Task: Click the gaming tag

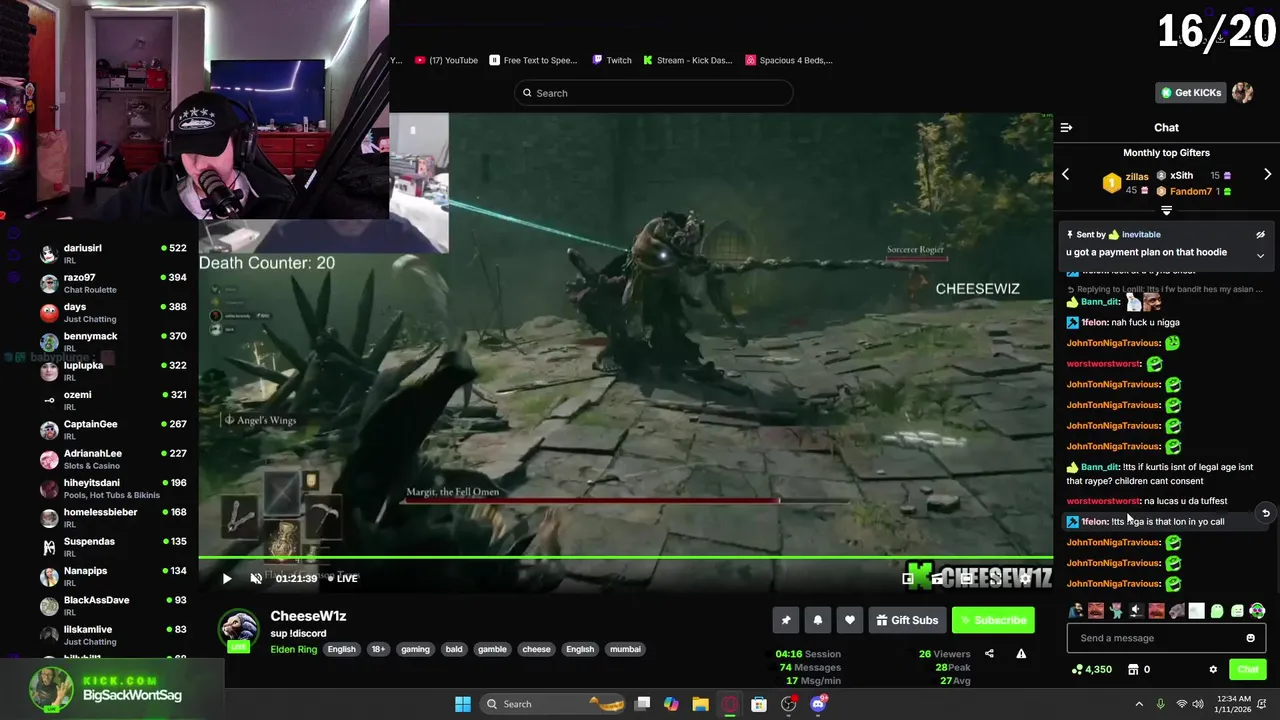Action: tap(415, 649)
